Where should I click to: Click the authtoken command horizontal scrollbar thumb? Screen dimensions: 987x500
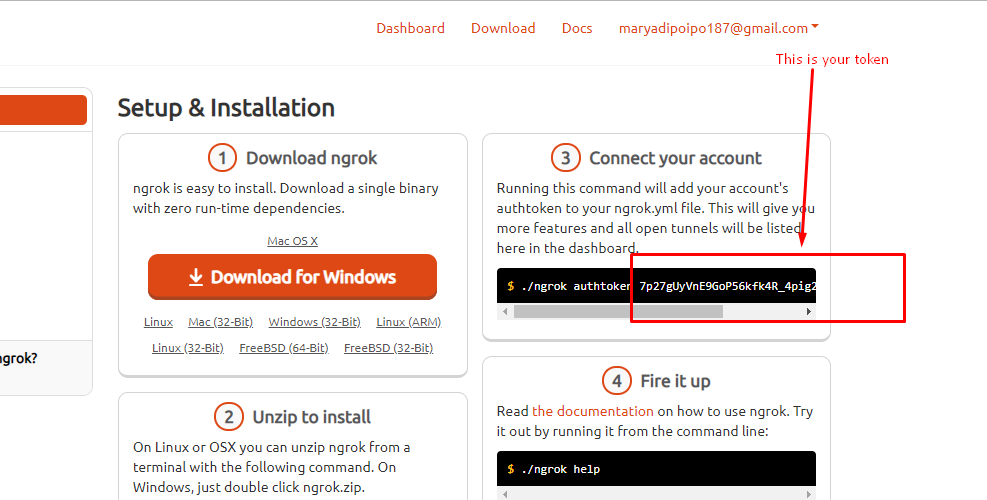618,311
